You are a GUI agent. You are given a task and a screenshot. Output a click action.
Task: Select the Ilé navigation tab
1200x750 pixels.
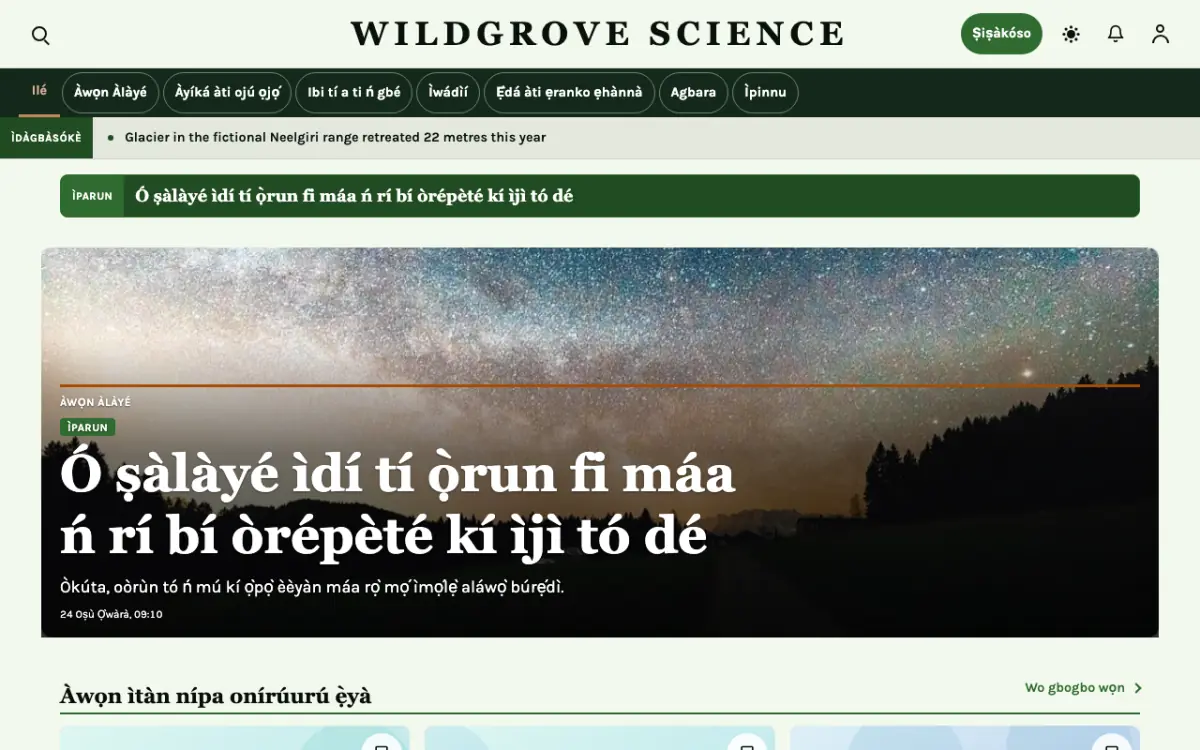click(39, 92)
